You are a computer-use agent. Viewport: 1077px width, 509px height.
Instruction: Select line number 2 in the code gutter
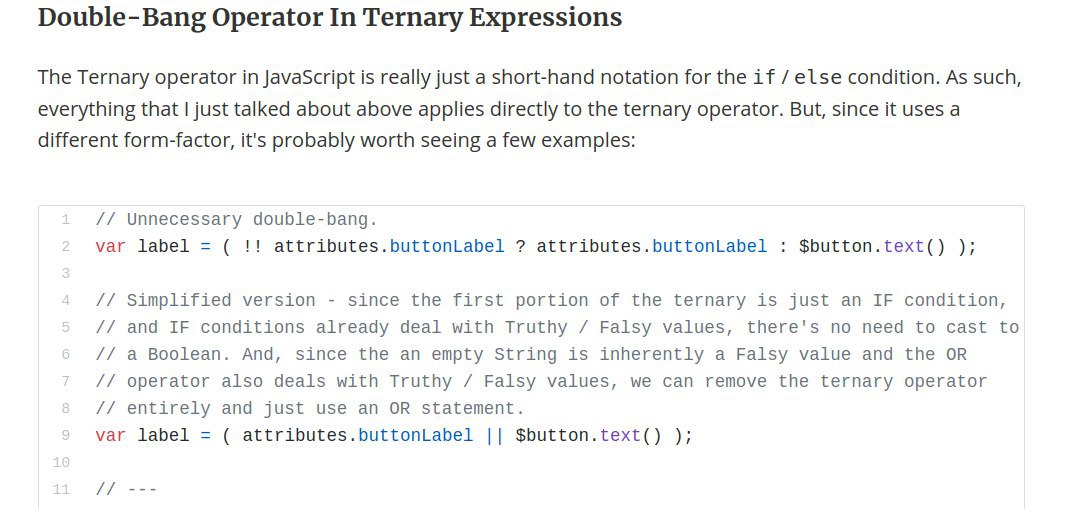(65, 246)
